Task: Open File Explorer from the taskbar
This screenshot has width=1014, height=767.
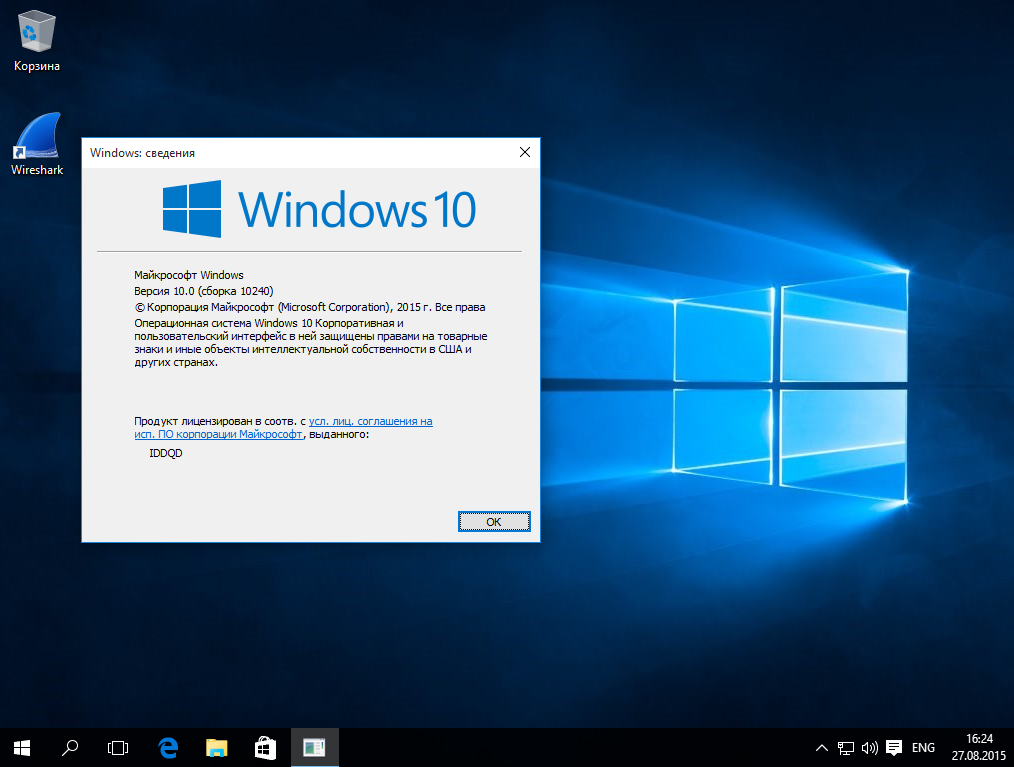Action: click(x=216, y=747)
